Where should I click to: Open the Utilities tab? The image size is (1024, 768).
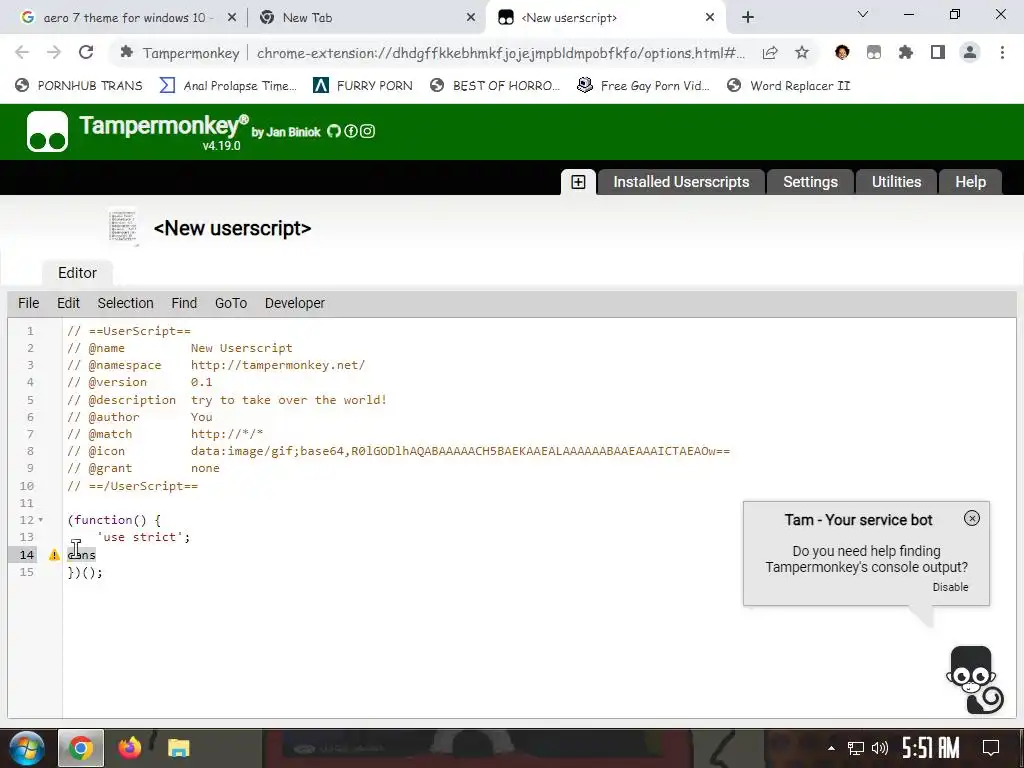click(x=896, y=182)
